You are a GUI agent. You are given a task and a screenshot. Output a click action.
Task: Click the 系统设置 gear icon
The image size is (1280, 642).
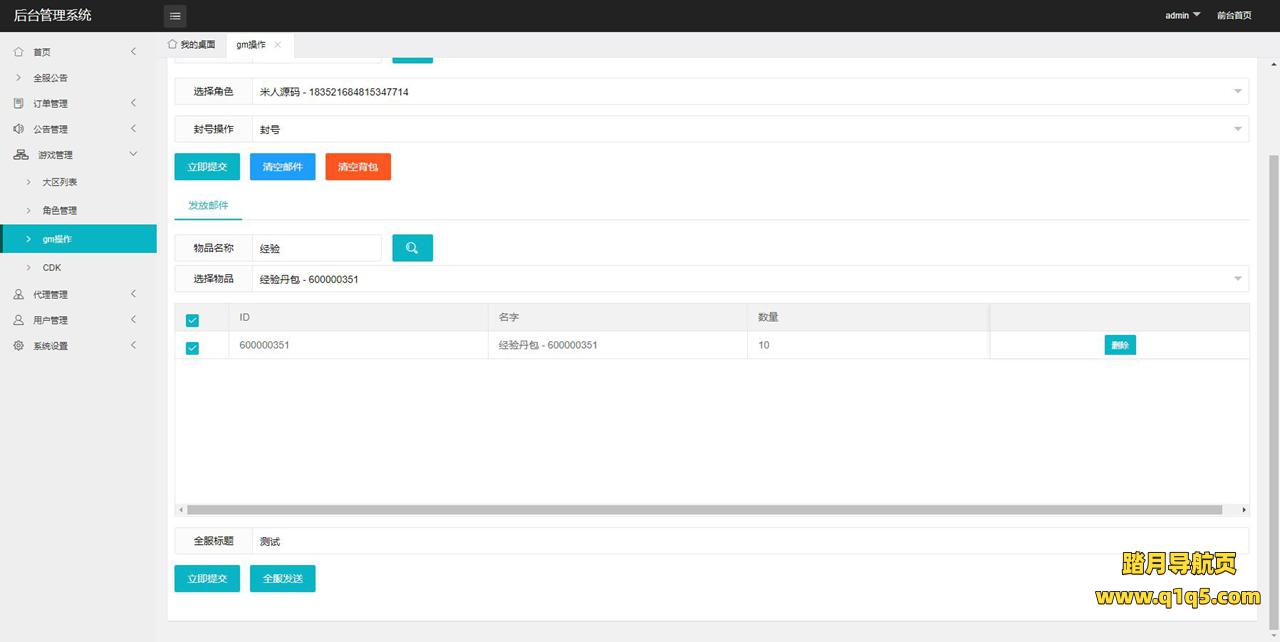[x=19, y=346]
